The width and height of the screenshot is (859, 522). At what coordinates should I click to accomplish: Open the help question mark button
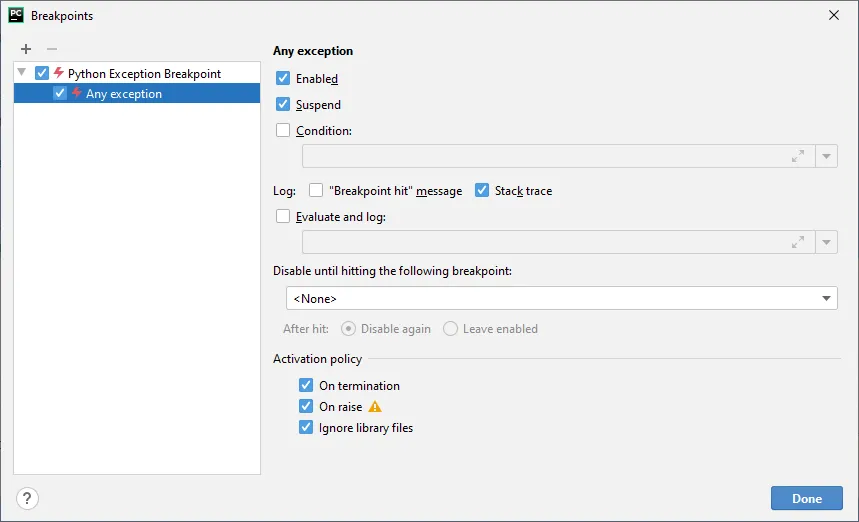27,498
